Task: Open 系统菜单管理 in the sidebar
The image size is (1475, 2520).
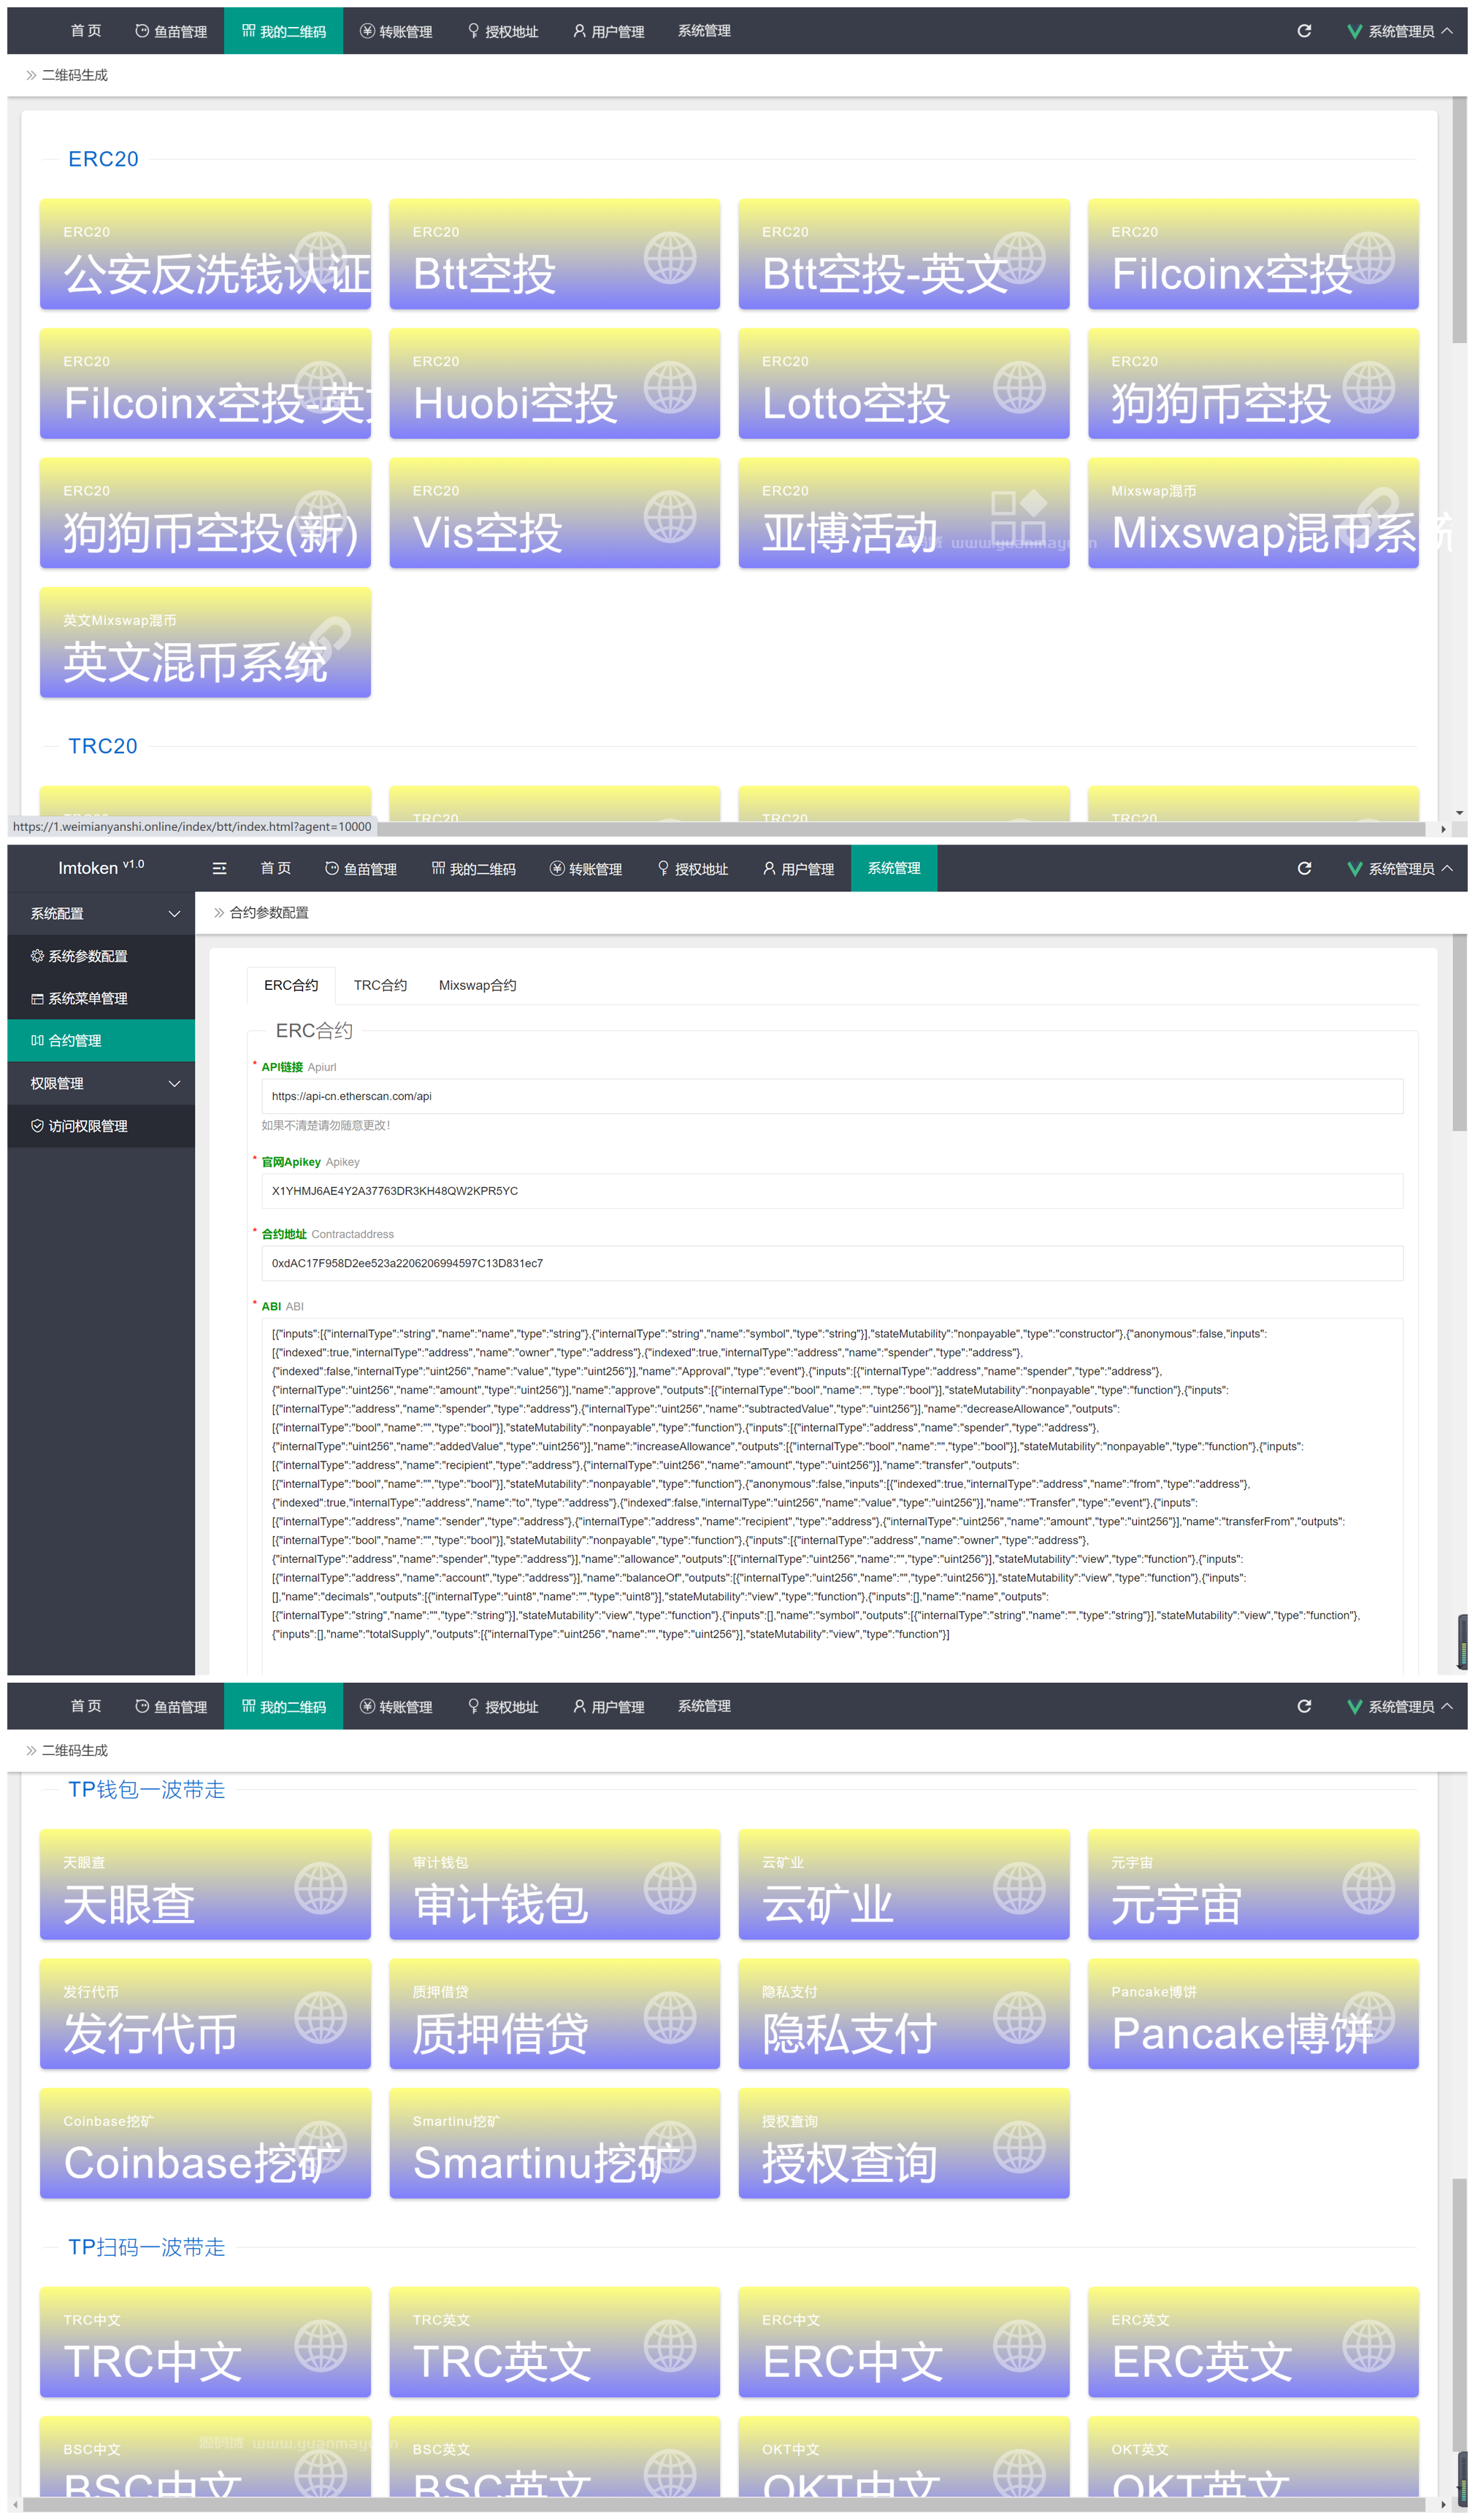Action: pos(101,998)
